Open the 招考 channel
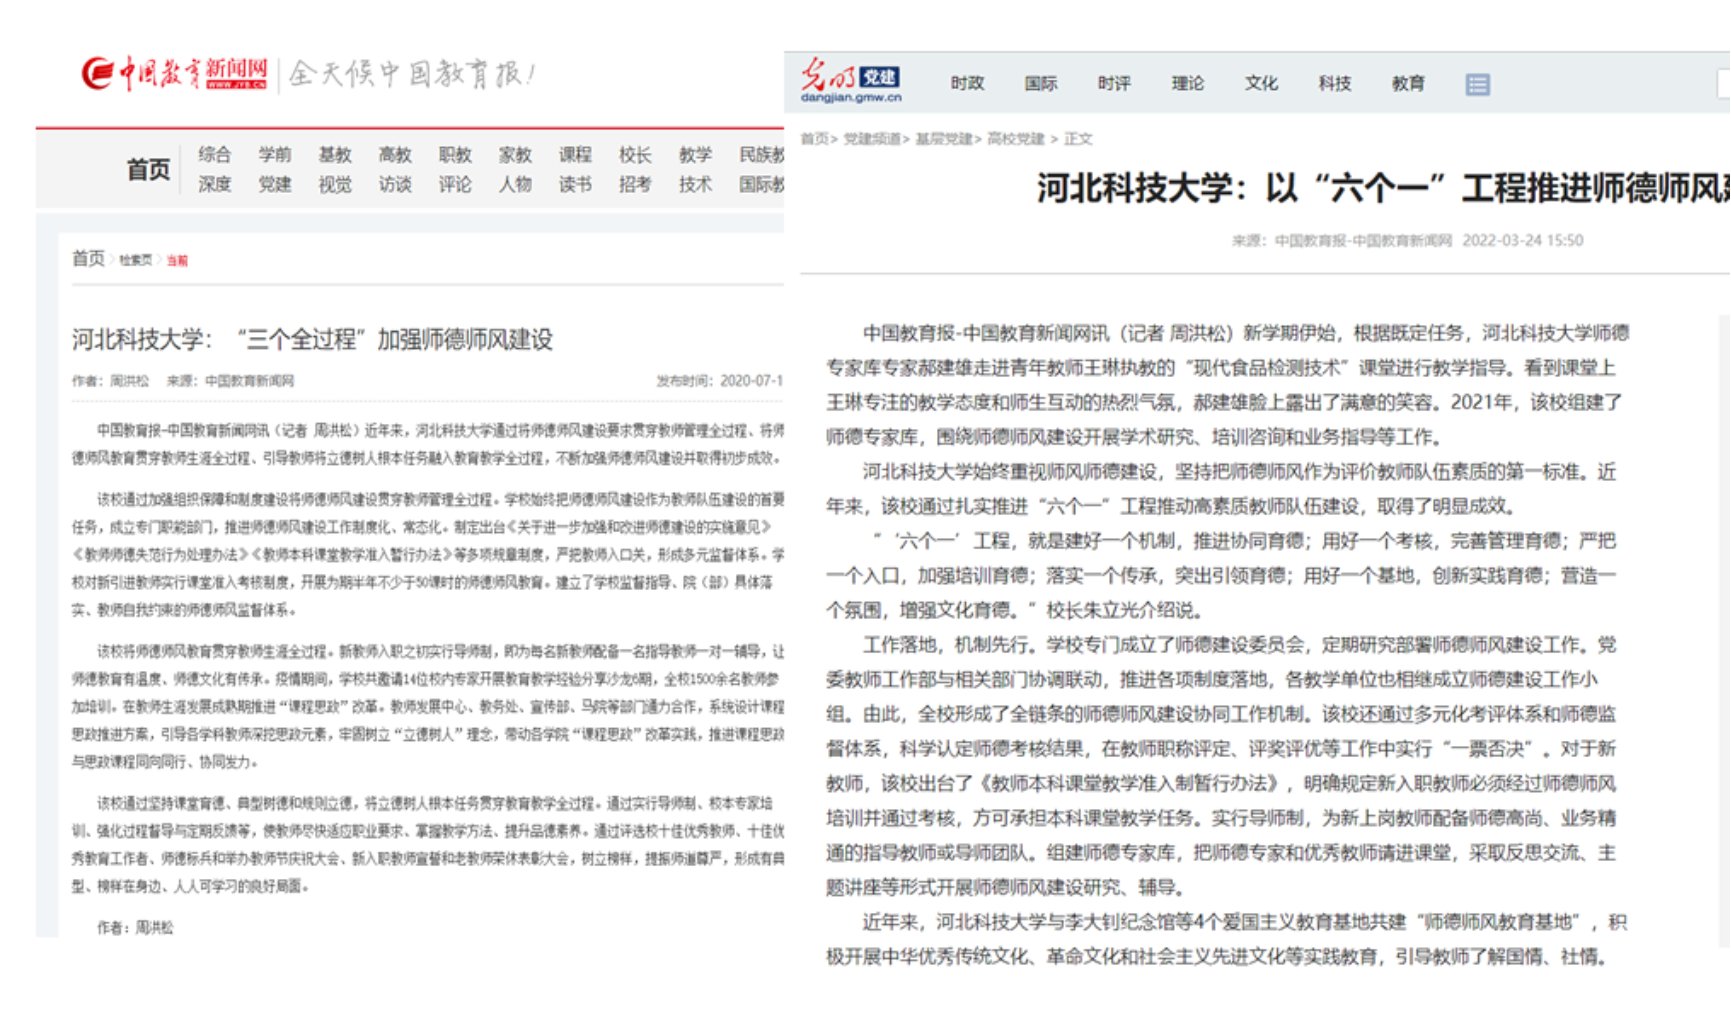The height and width of the screenshot is (1032, 1731). pyautogui.click(x=635, y=184)
